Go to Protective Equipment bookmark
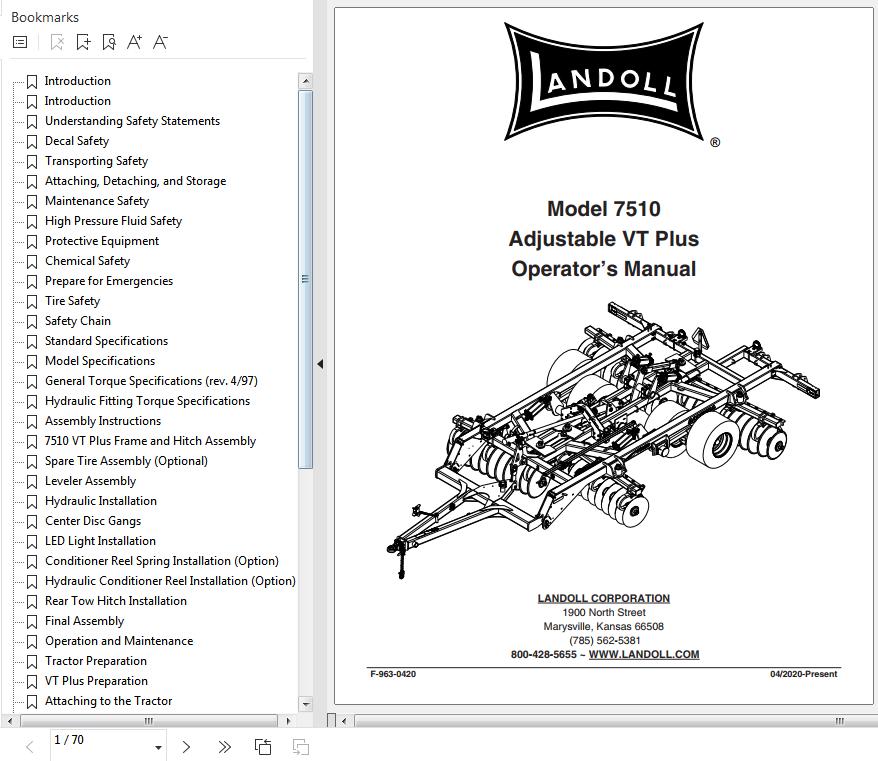The width and height of the screenshot is (878, 761). tap(102, 241)
